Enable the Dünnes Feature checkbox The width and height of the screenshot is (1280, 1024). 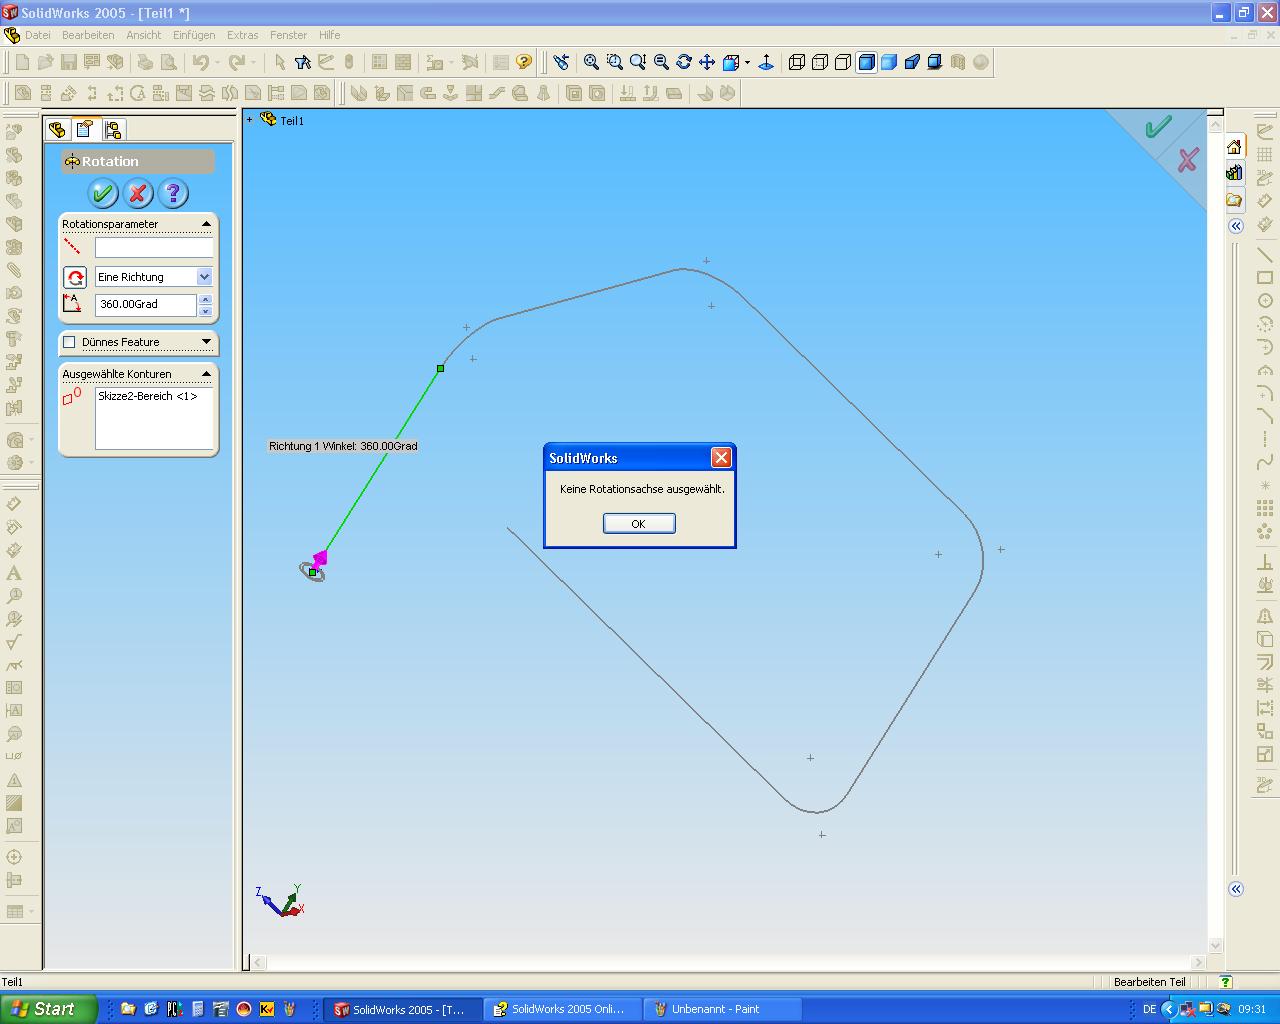tap(69, 342)
